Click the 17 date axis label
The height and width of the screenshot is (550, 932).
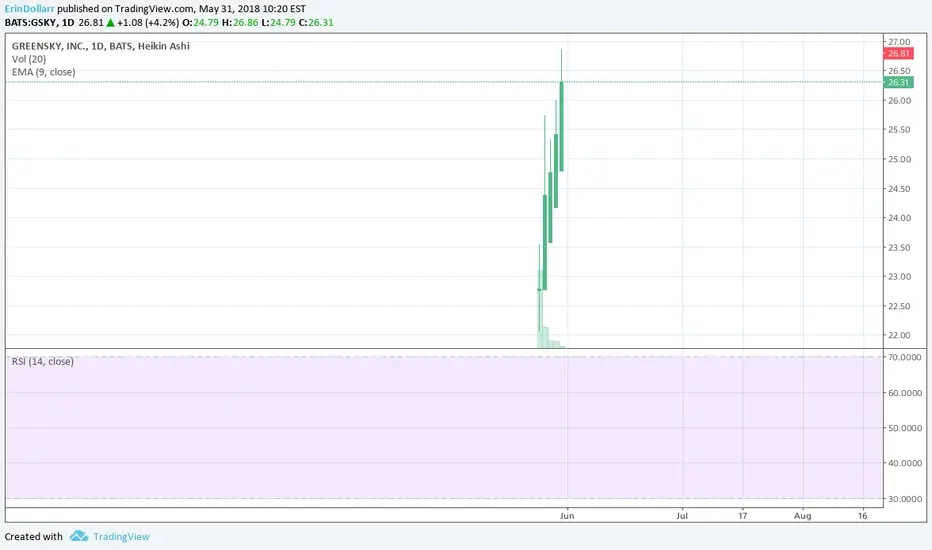[x=742, y=516]
